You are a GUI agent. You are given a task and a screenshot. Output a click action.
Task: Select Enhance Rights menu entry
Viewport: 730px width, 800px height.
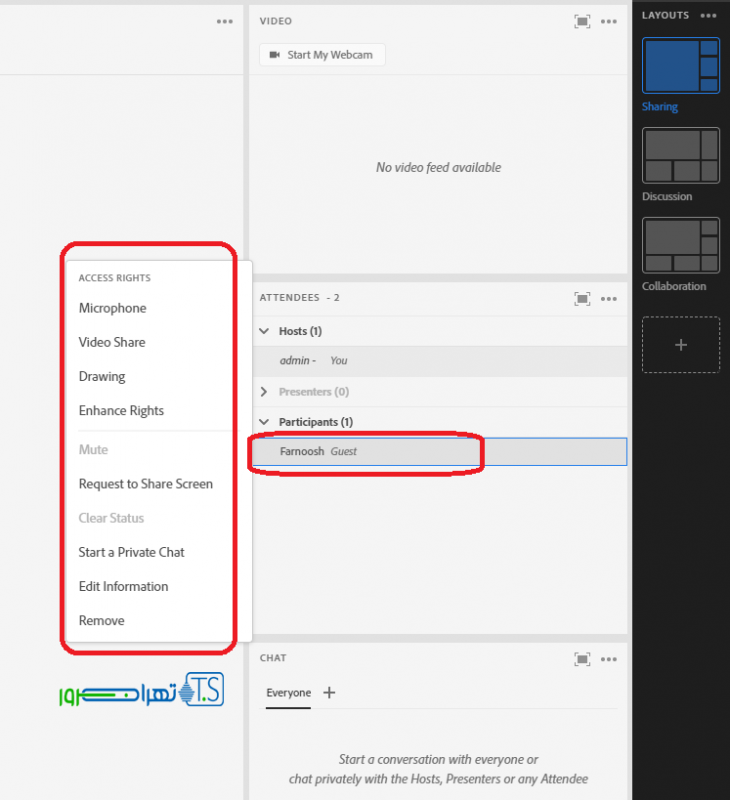tap(121, 411)
